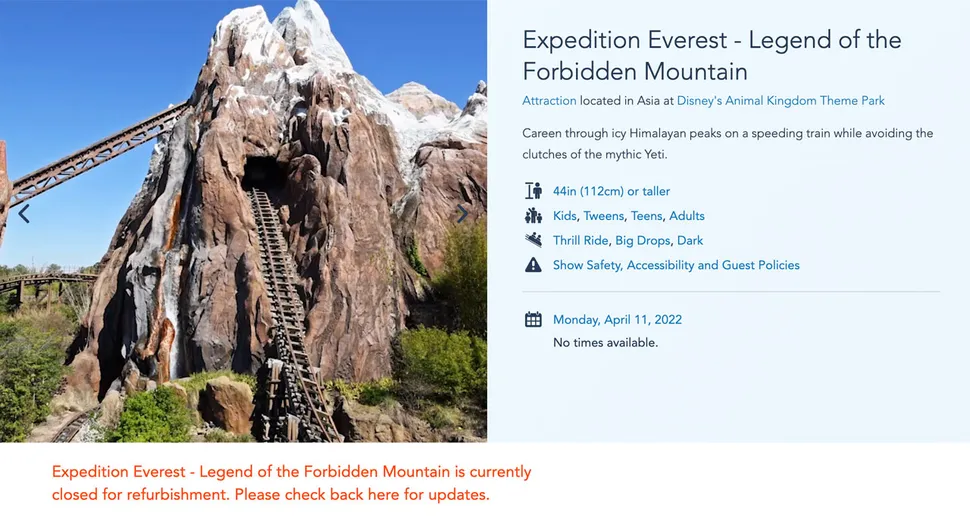970x520 pixels.
Task: Show Safety, Accessibility and Guest Policies
Action: [x=676, y=265]
